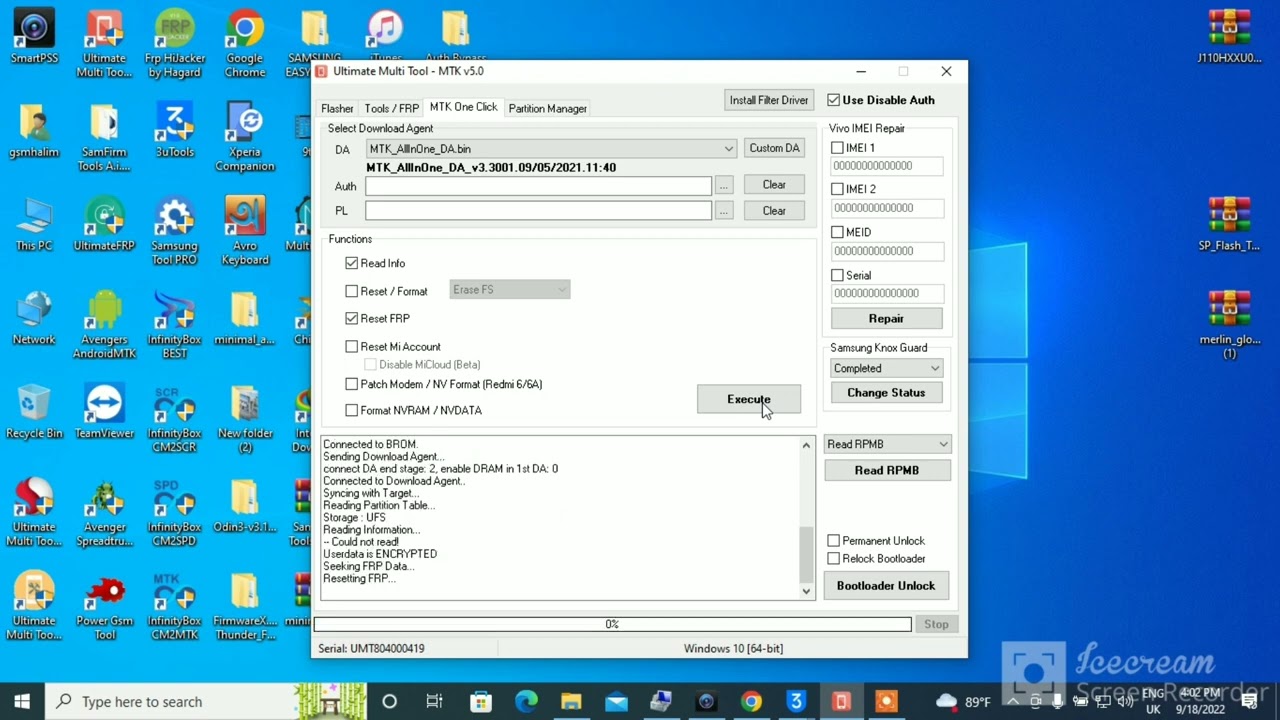Click the 0% progress bar

612,624
